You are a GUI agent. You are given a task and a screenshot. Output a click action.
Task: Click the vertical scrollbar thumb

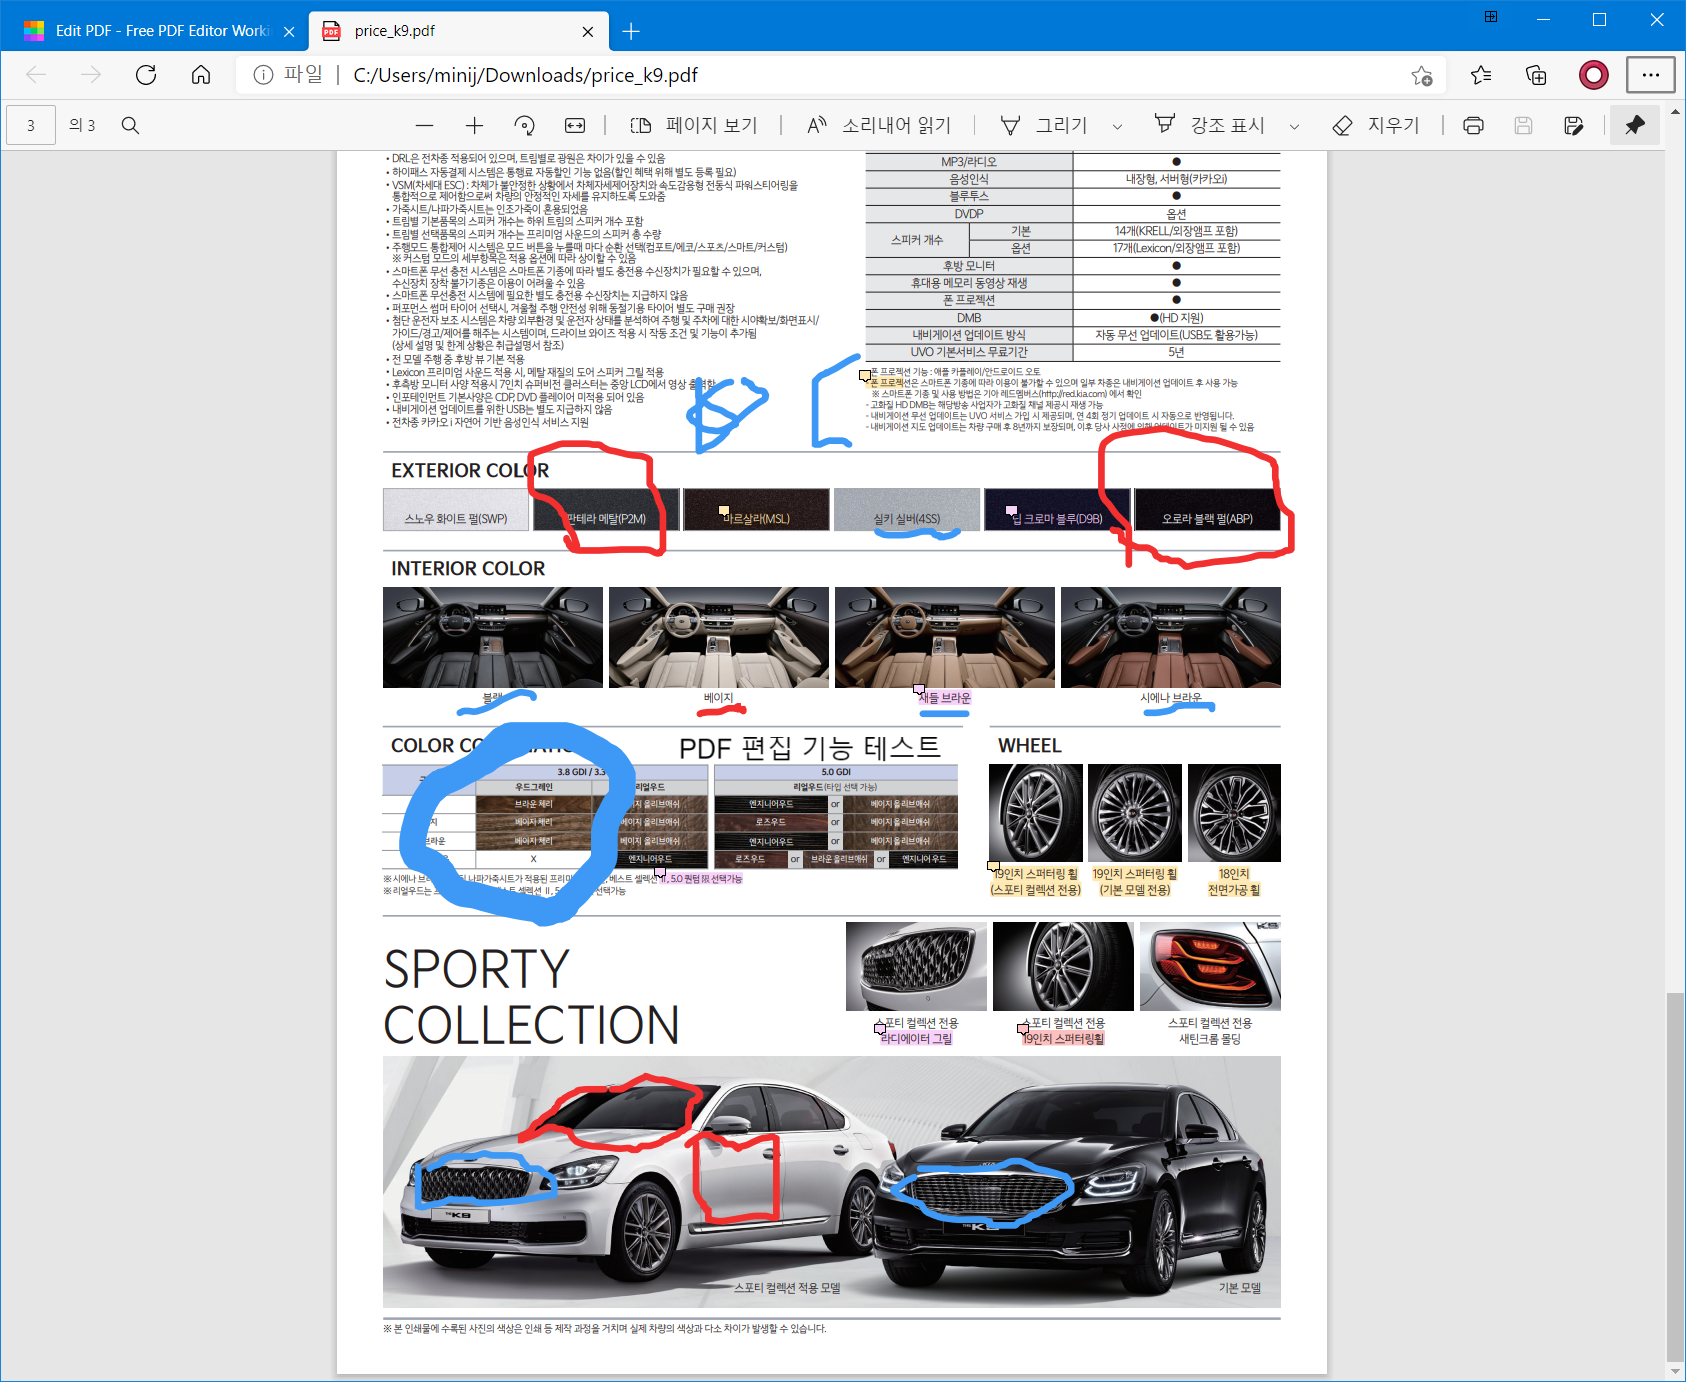[1676, 1175]
